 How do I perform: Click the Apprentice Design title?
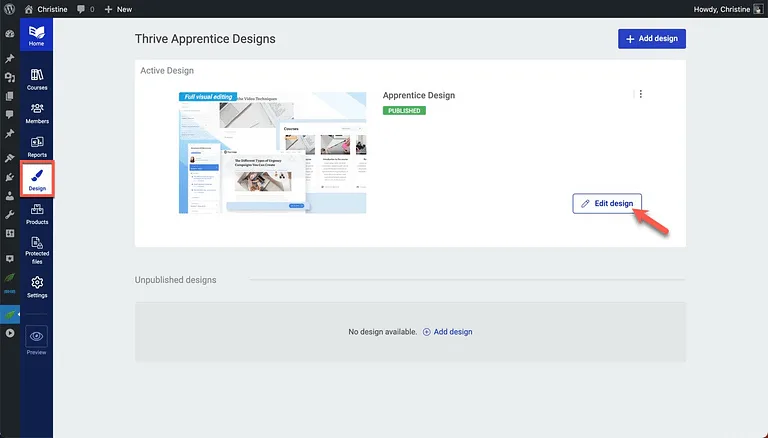(x=419, y=95)
